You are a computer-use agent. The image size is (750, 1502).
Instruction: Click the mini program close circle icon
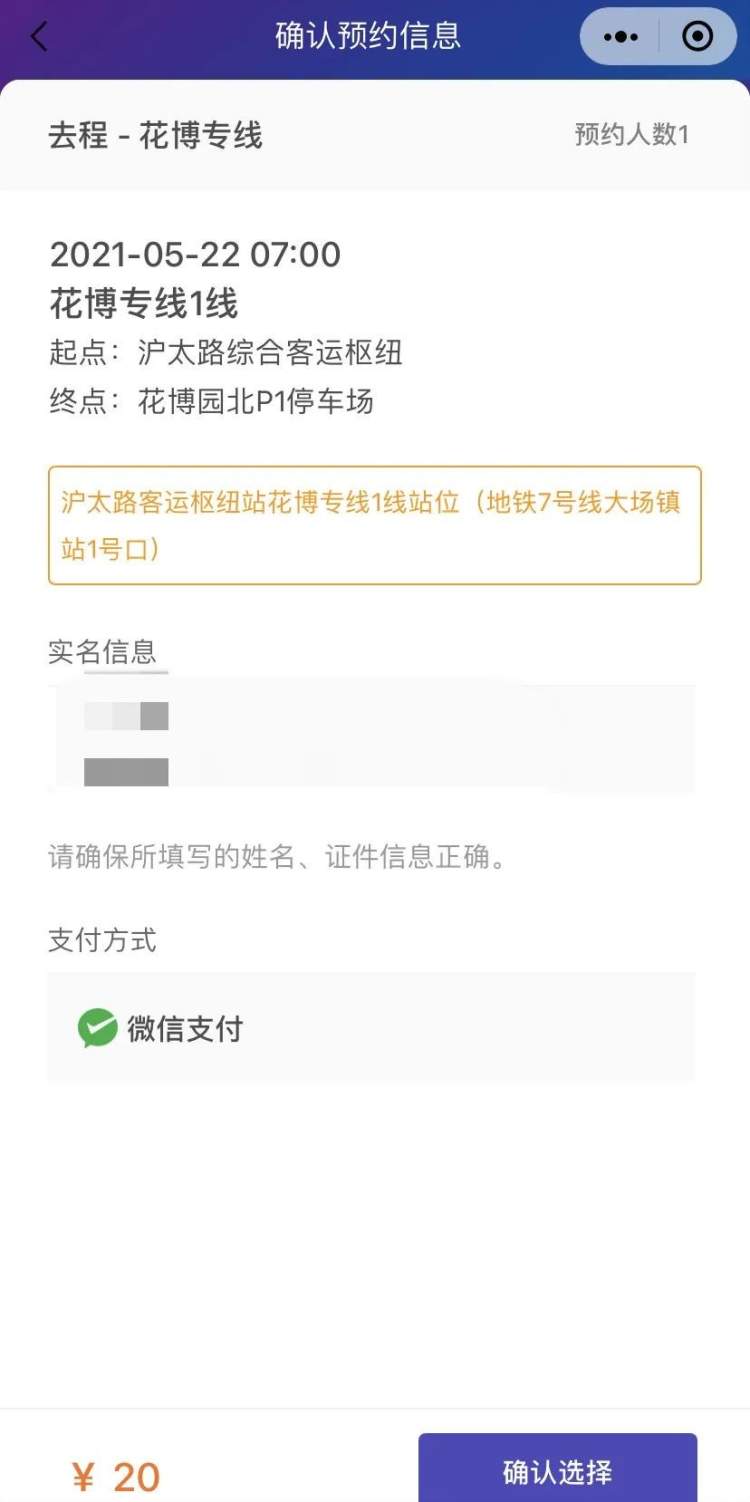(x=697, y=37)
